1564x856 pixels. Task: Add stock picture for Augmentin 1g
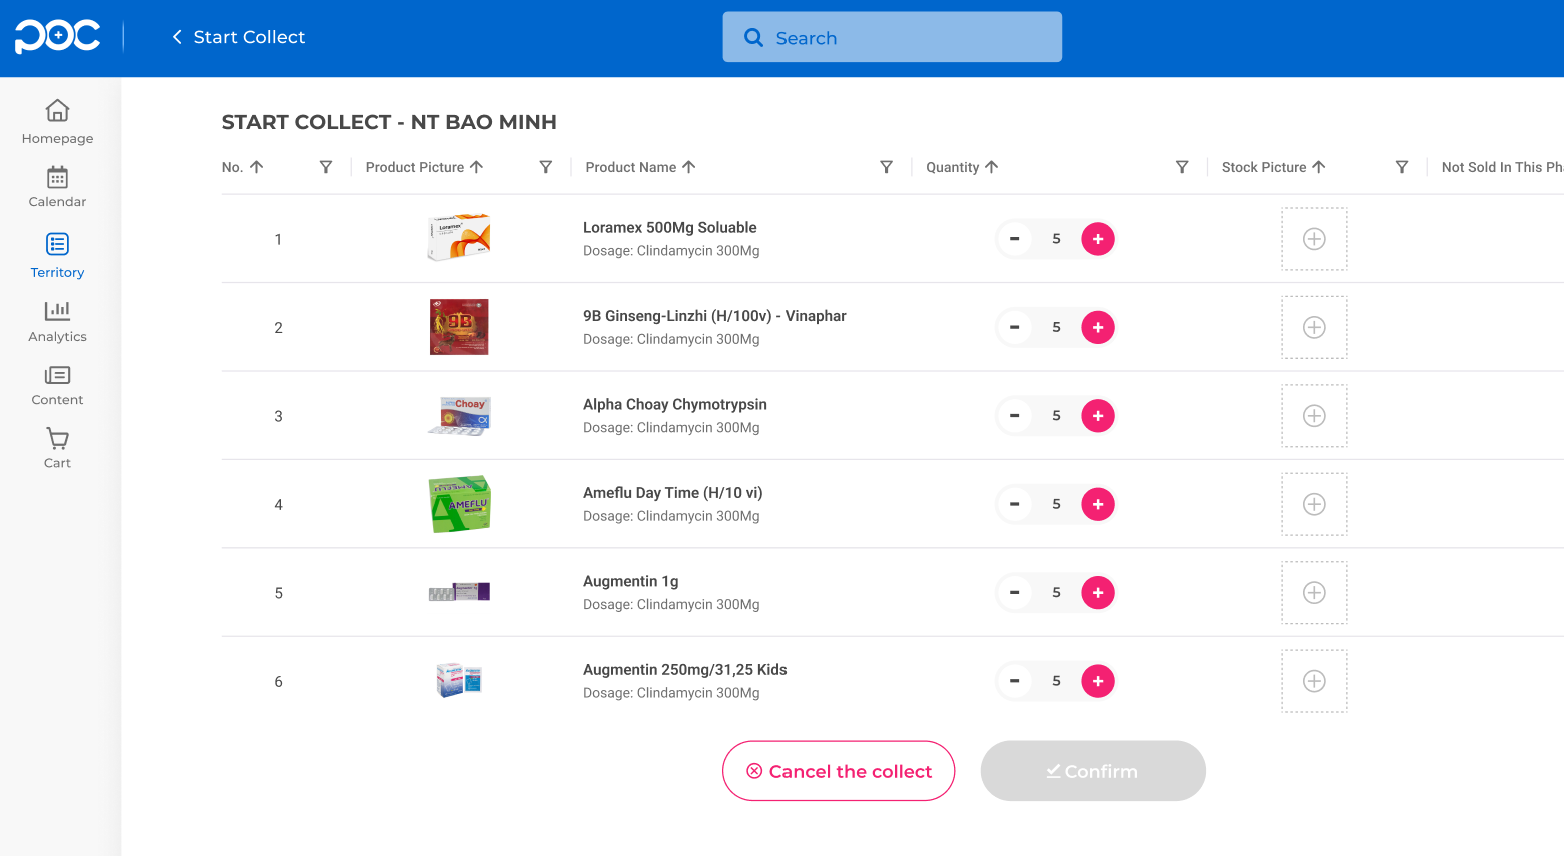pyautogui.click(x=1314, y=593)
